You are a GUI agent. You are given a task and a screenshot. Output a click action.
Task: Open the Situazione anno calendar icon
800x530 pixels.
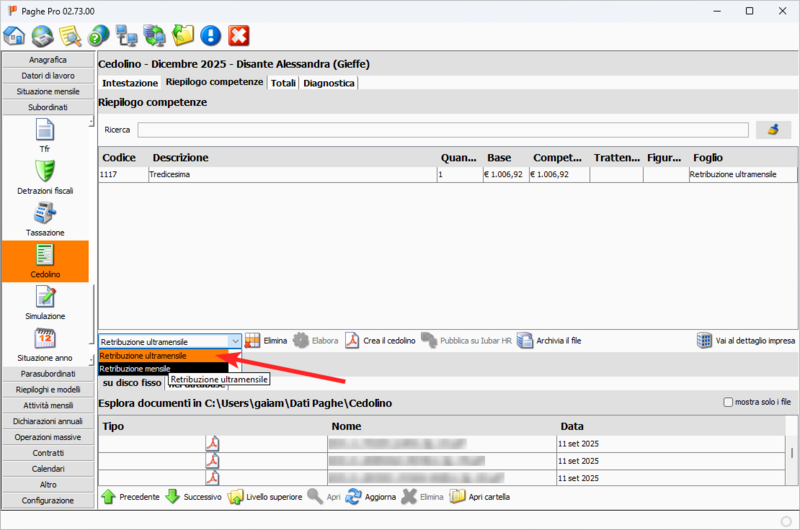point(44,339)
